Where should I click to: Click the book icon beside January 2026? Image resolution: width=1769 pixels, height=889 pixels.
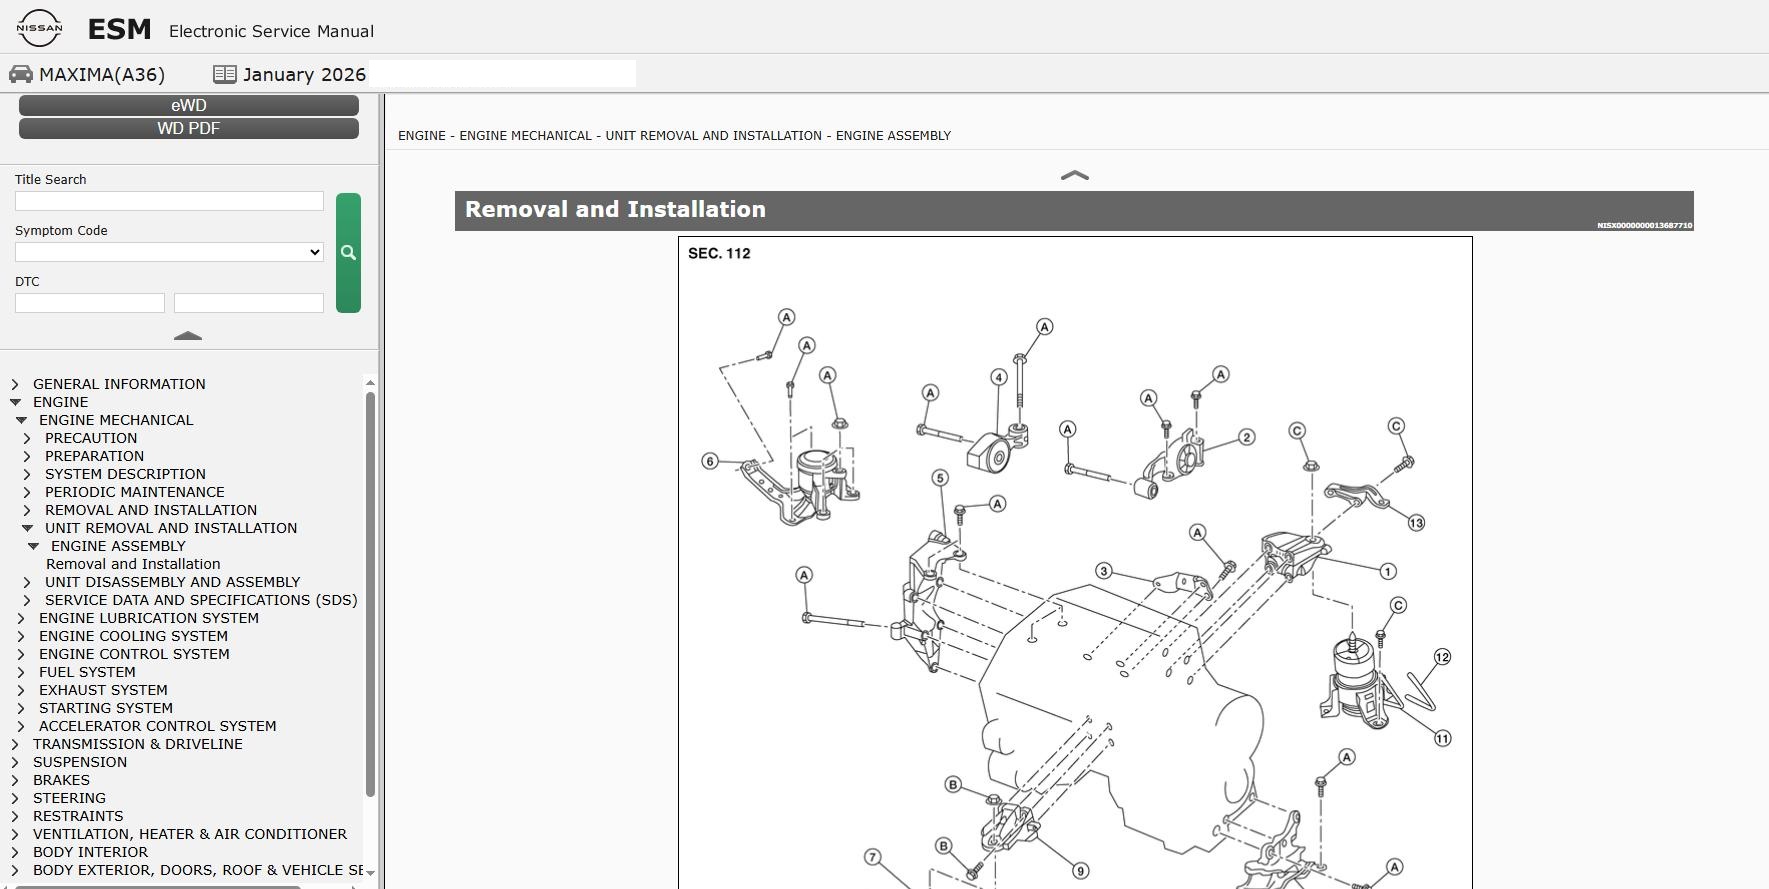tap(225, 74)
